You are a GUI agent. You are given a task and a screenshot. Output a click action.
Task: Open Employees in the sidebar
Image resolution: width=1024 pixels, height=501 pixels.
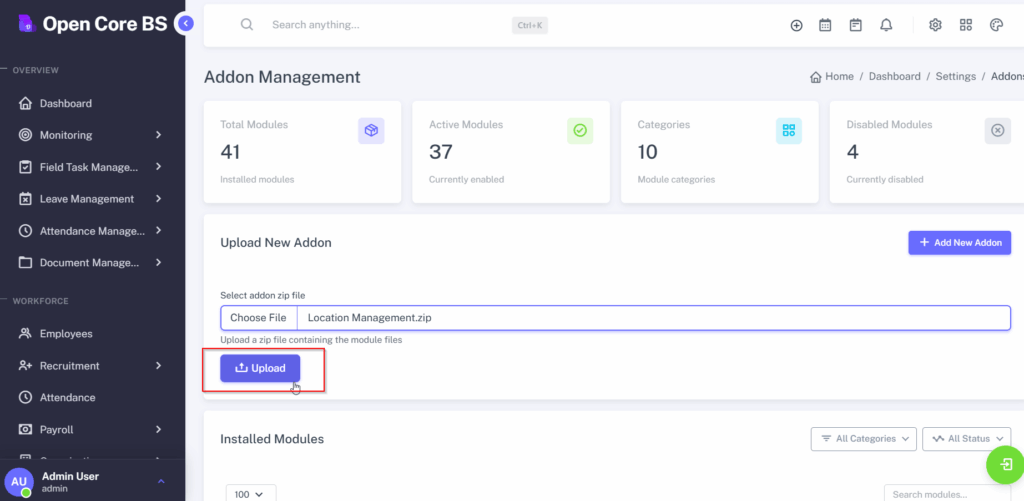click(66, 334)
